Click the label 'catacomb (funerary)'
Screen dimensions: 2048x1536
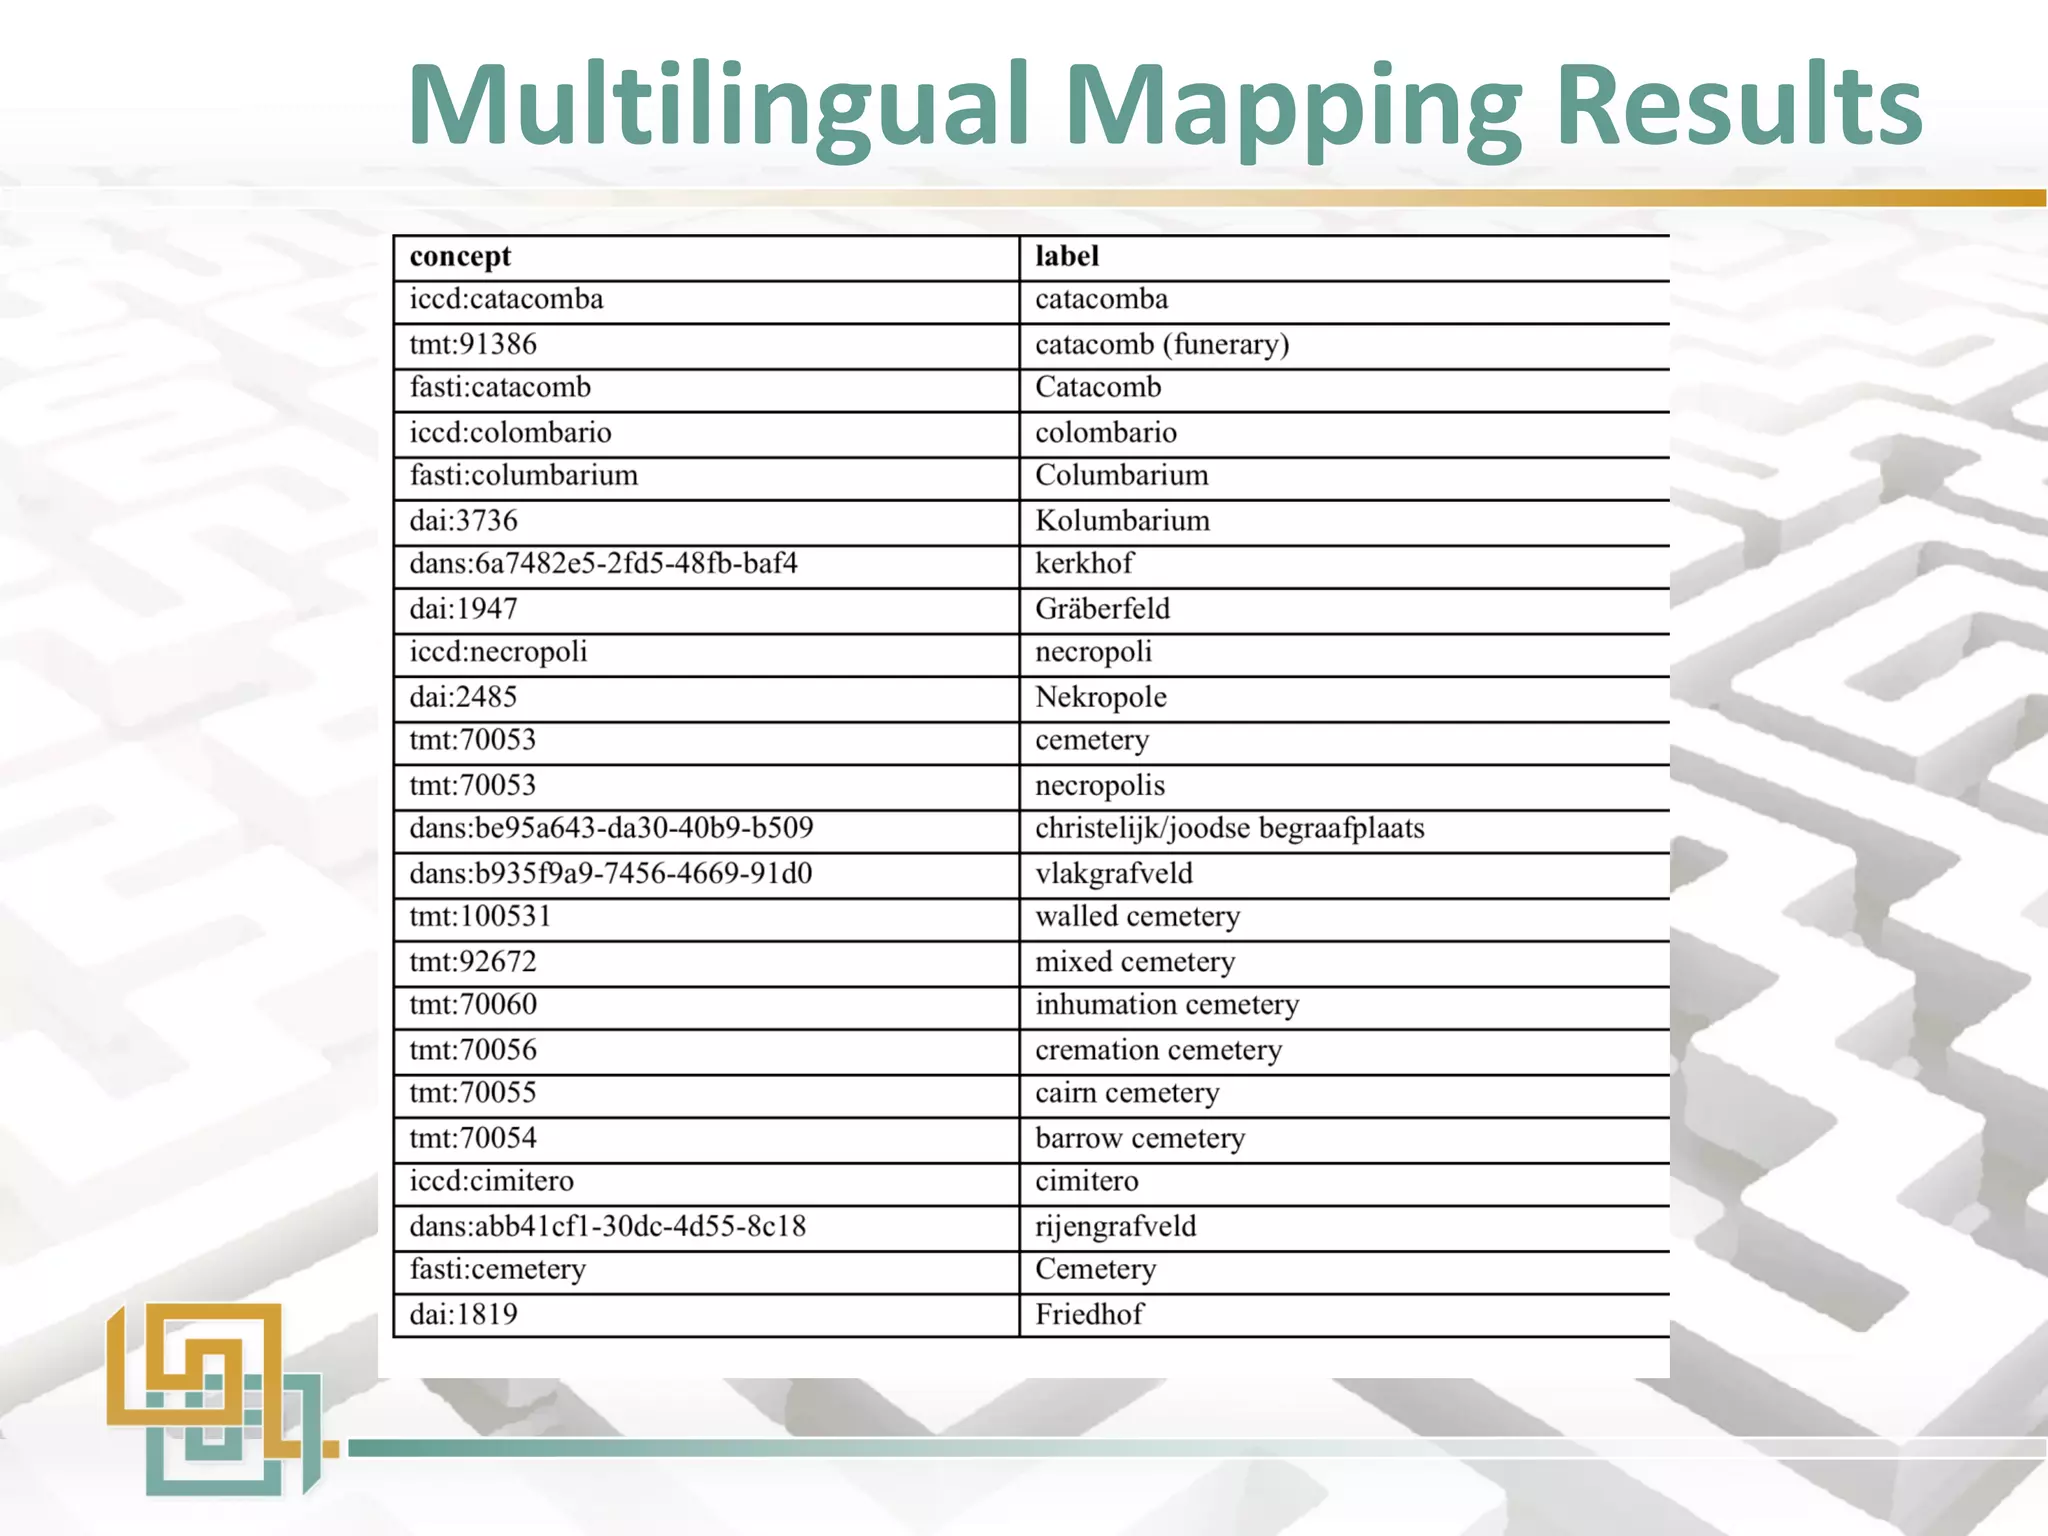pyautogui.click(x=1162, y=345)
